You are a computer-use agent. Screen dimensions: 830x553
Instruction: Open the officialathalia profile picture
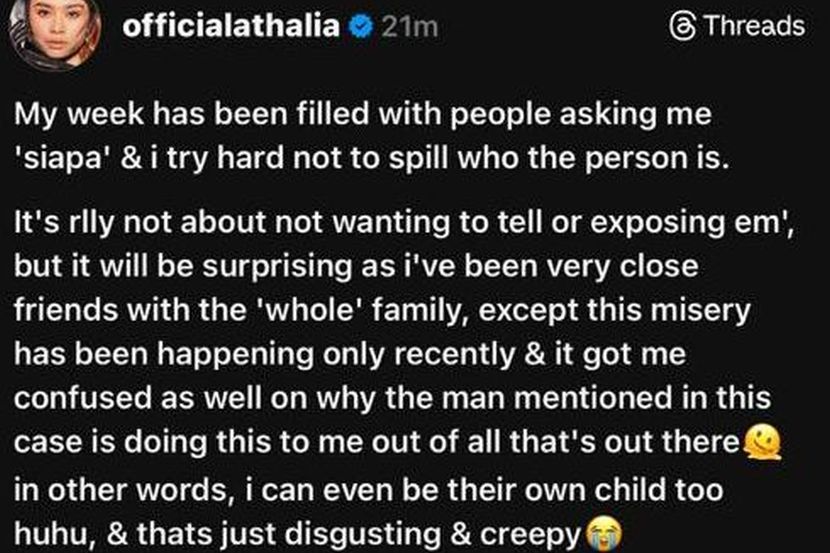54,28
